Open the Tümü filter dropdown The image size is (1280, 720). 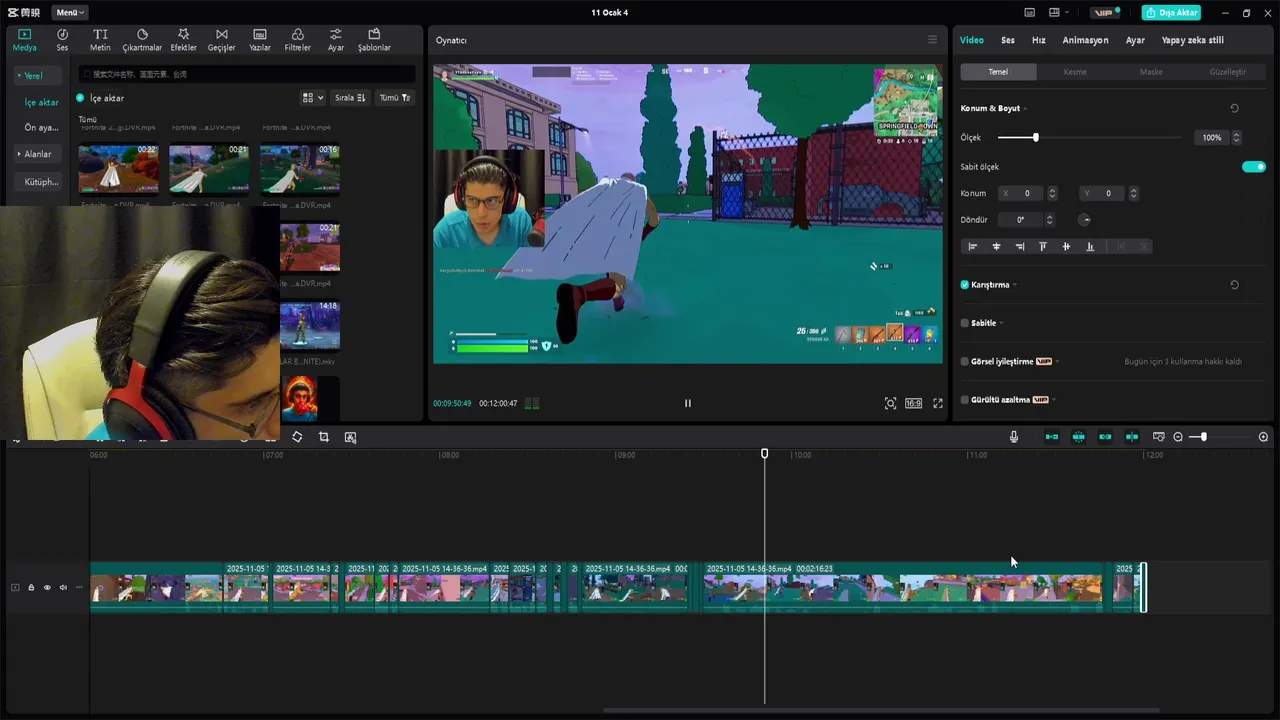pos(395,98)
